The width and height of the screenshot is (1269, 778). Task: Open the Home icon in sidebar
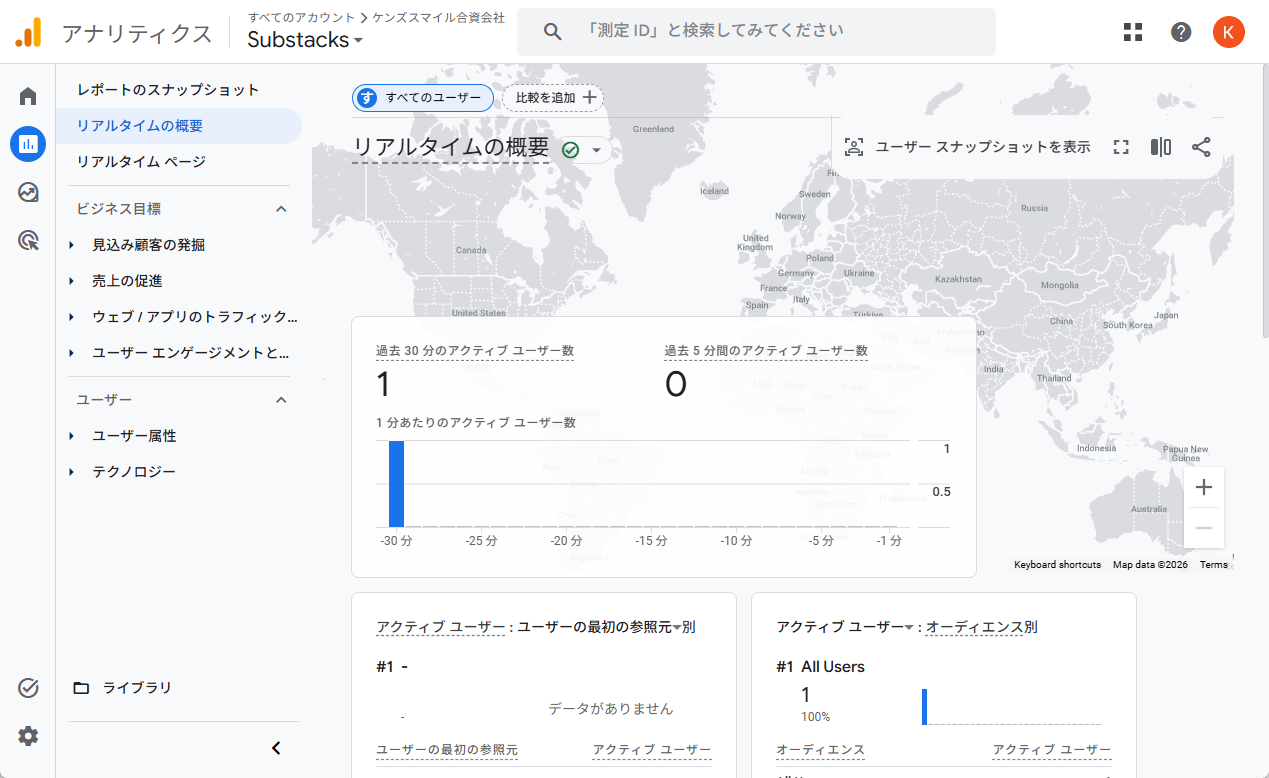pyautogui.click(x=28, y=96)
